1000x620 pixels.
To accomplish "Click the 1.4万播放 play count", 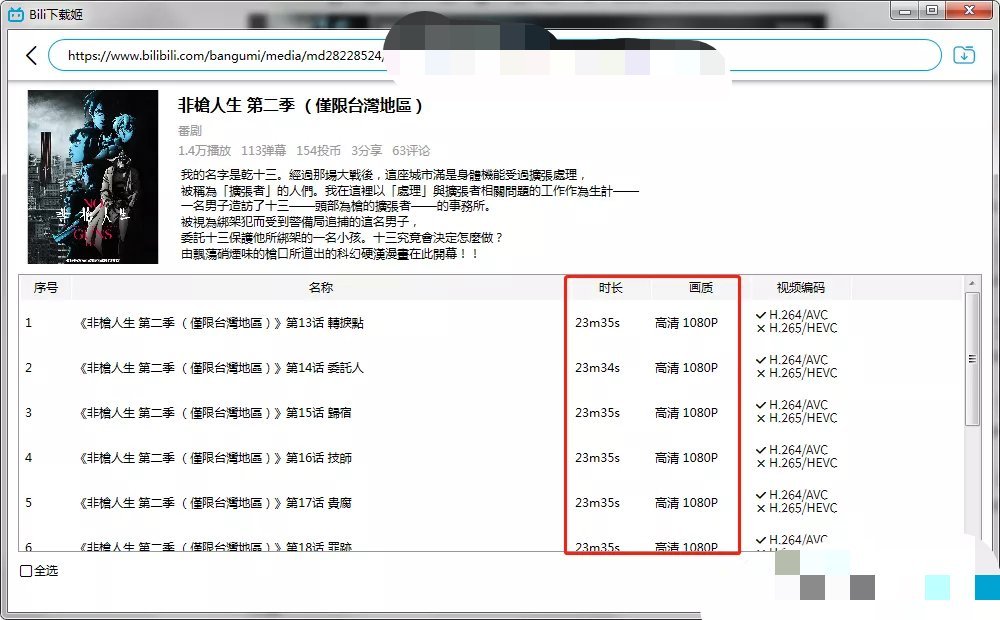I will [x=204, y=151].
